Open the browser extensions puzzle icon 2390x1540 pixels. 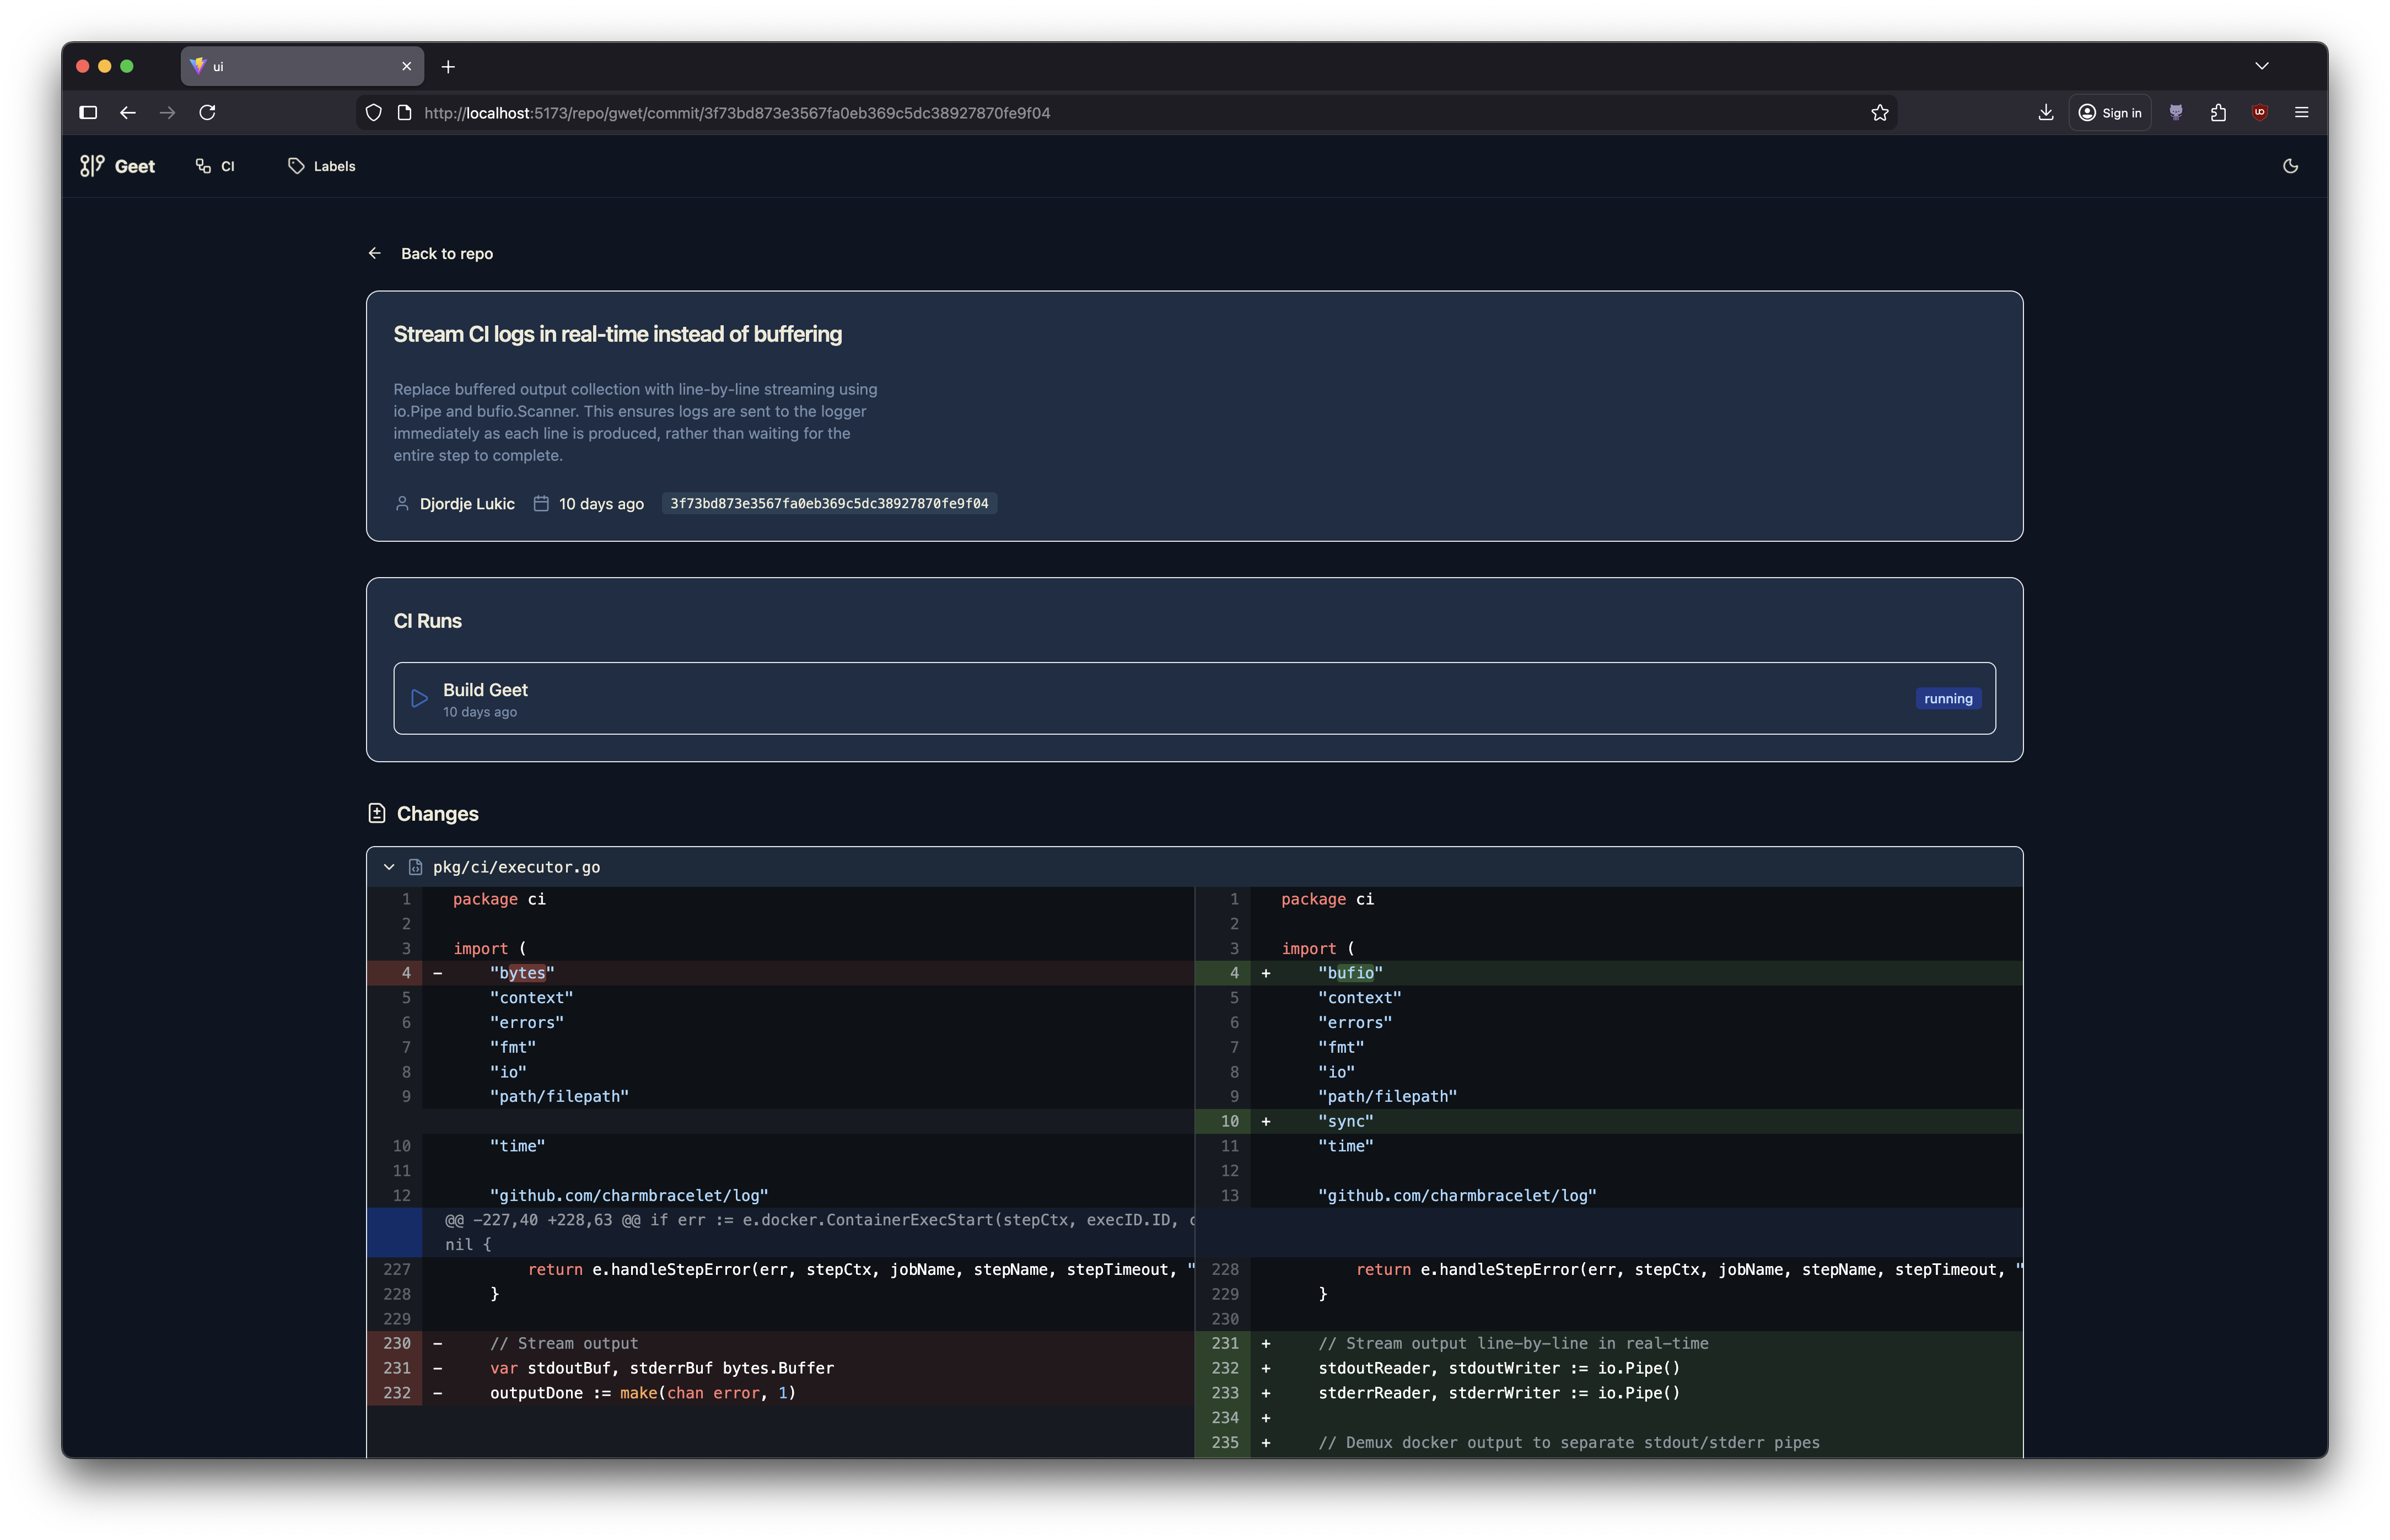[x=2218, y=113]
